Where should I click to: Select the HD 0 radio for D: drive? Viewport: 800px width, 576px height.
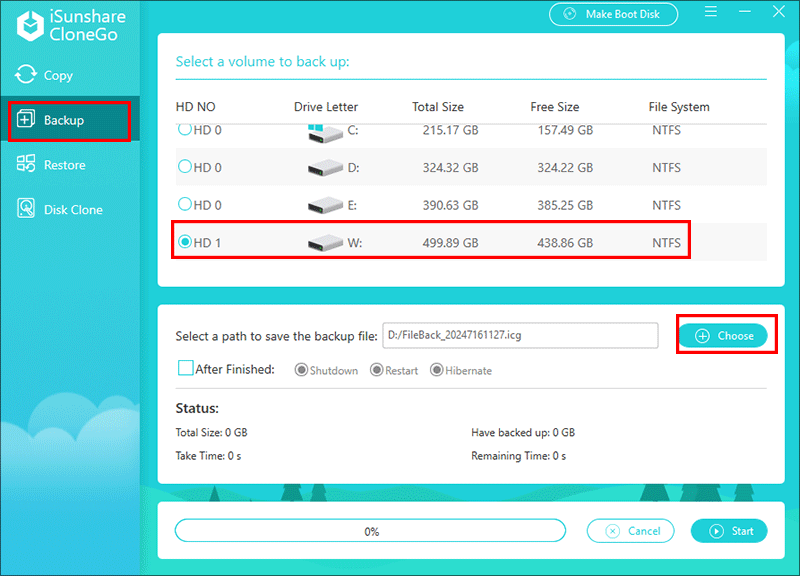[185, 167]
